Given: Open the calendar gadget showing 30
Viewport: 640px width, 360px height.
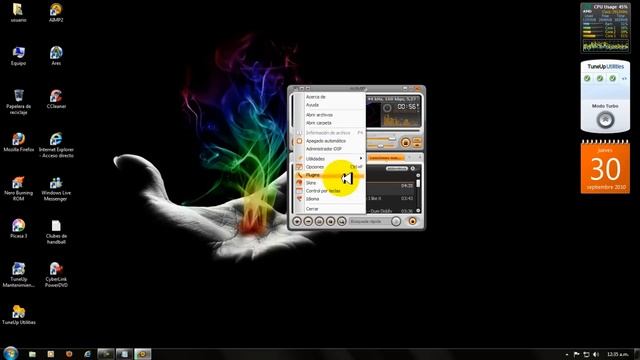Looking at the screenshot, I should coord(605,167).
